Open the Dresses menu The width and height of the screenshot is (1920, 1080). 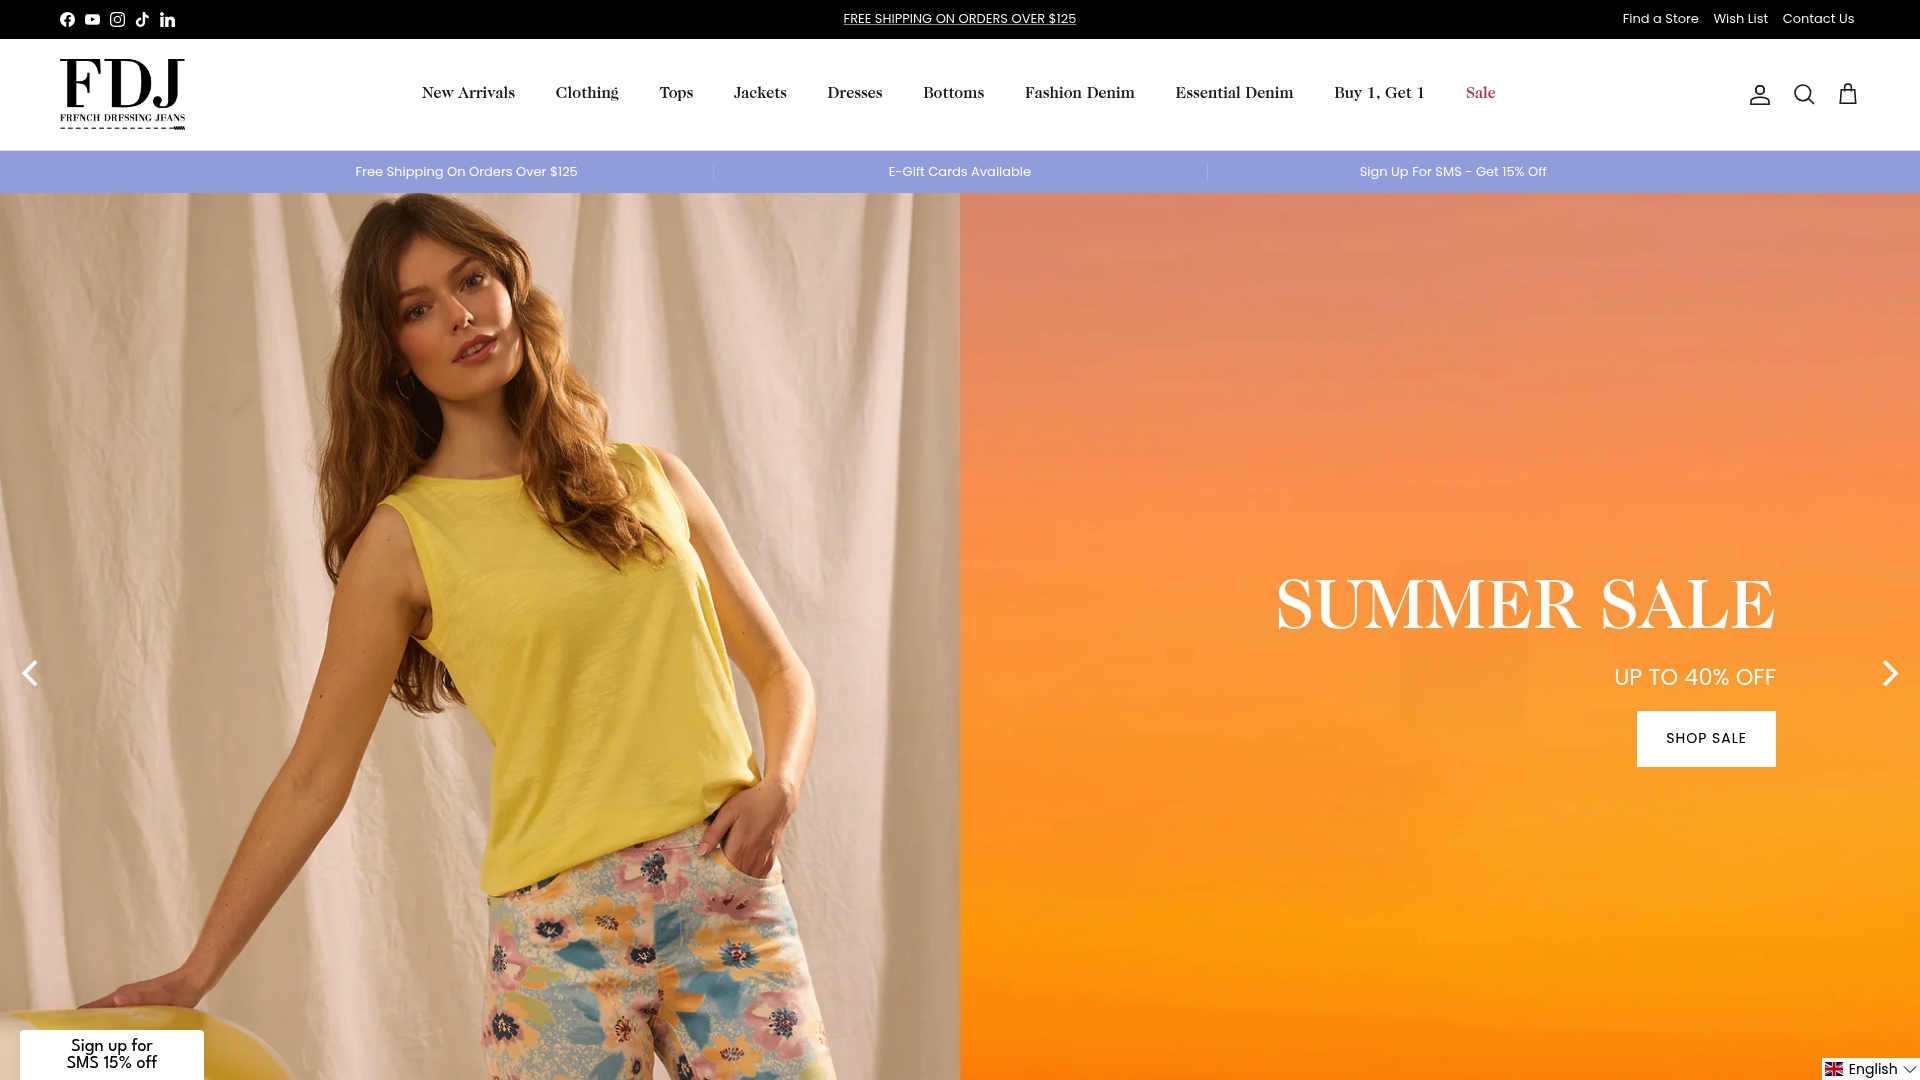[855, 93]
